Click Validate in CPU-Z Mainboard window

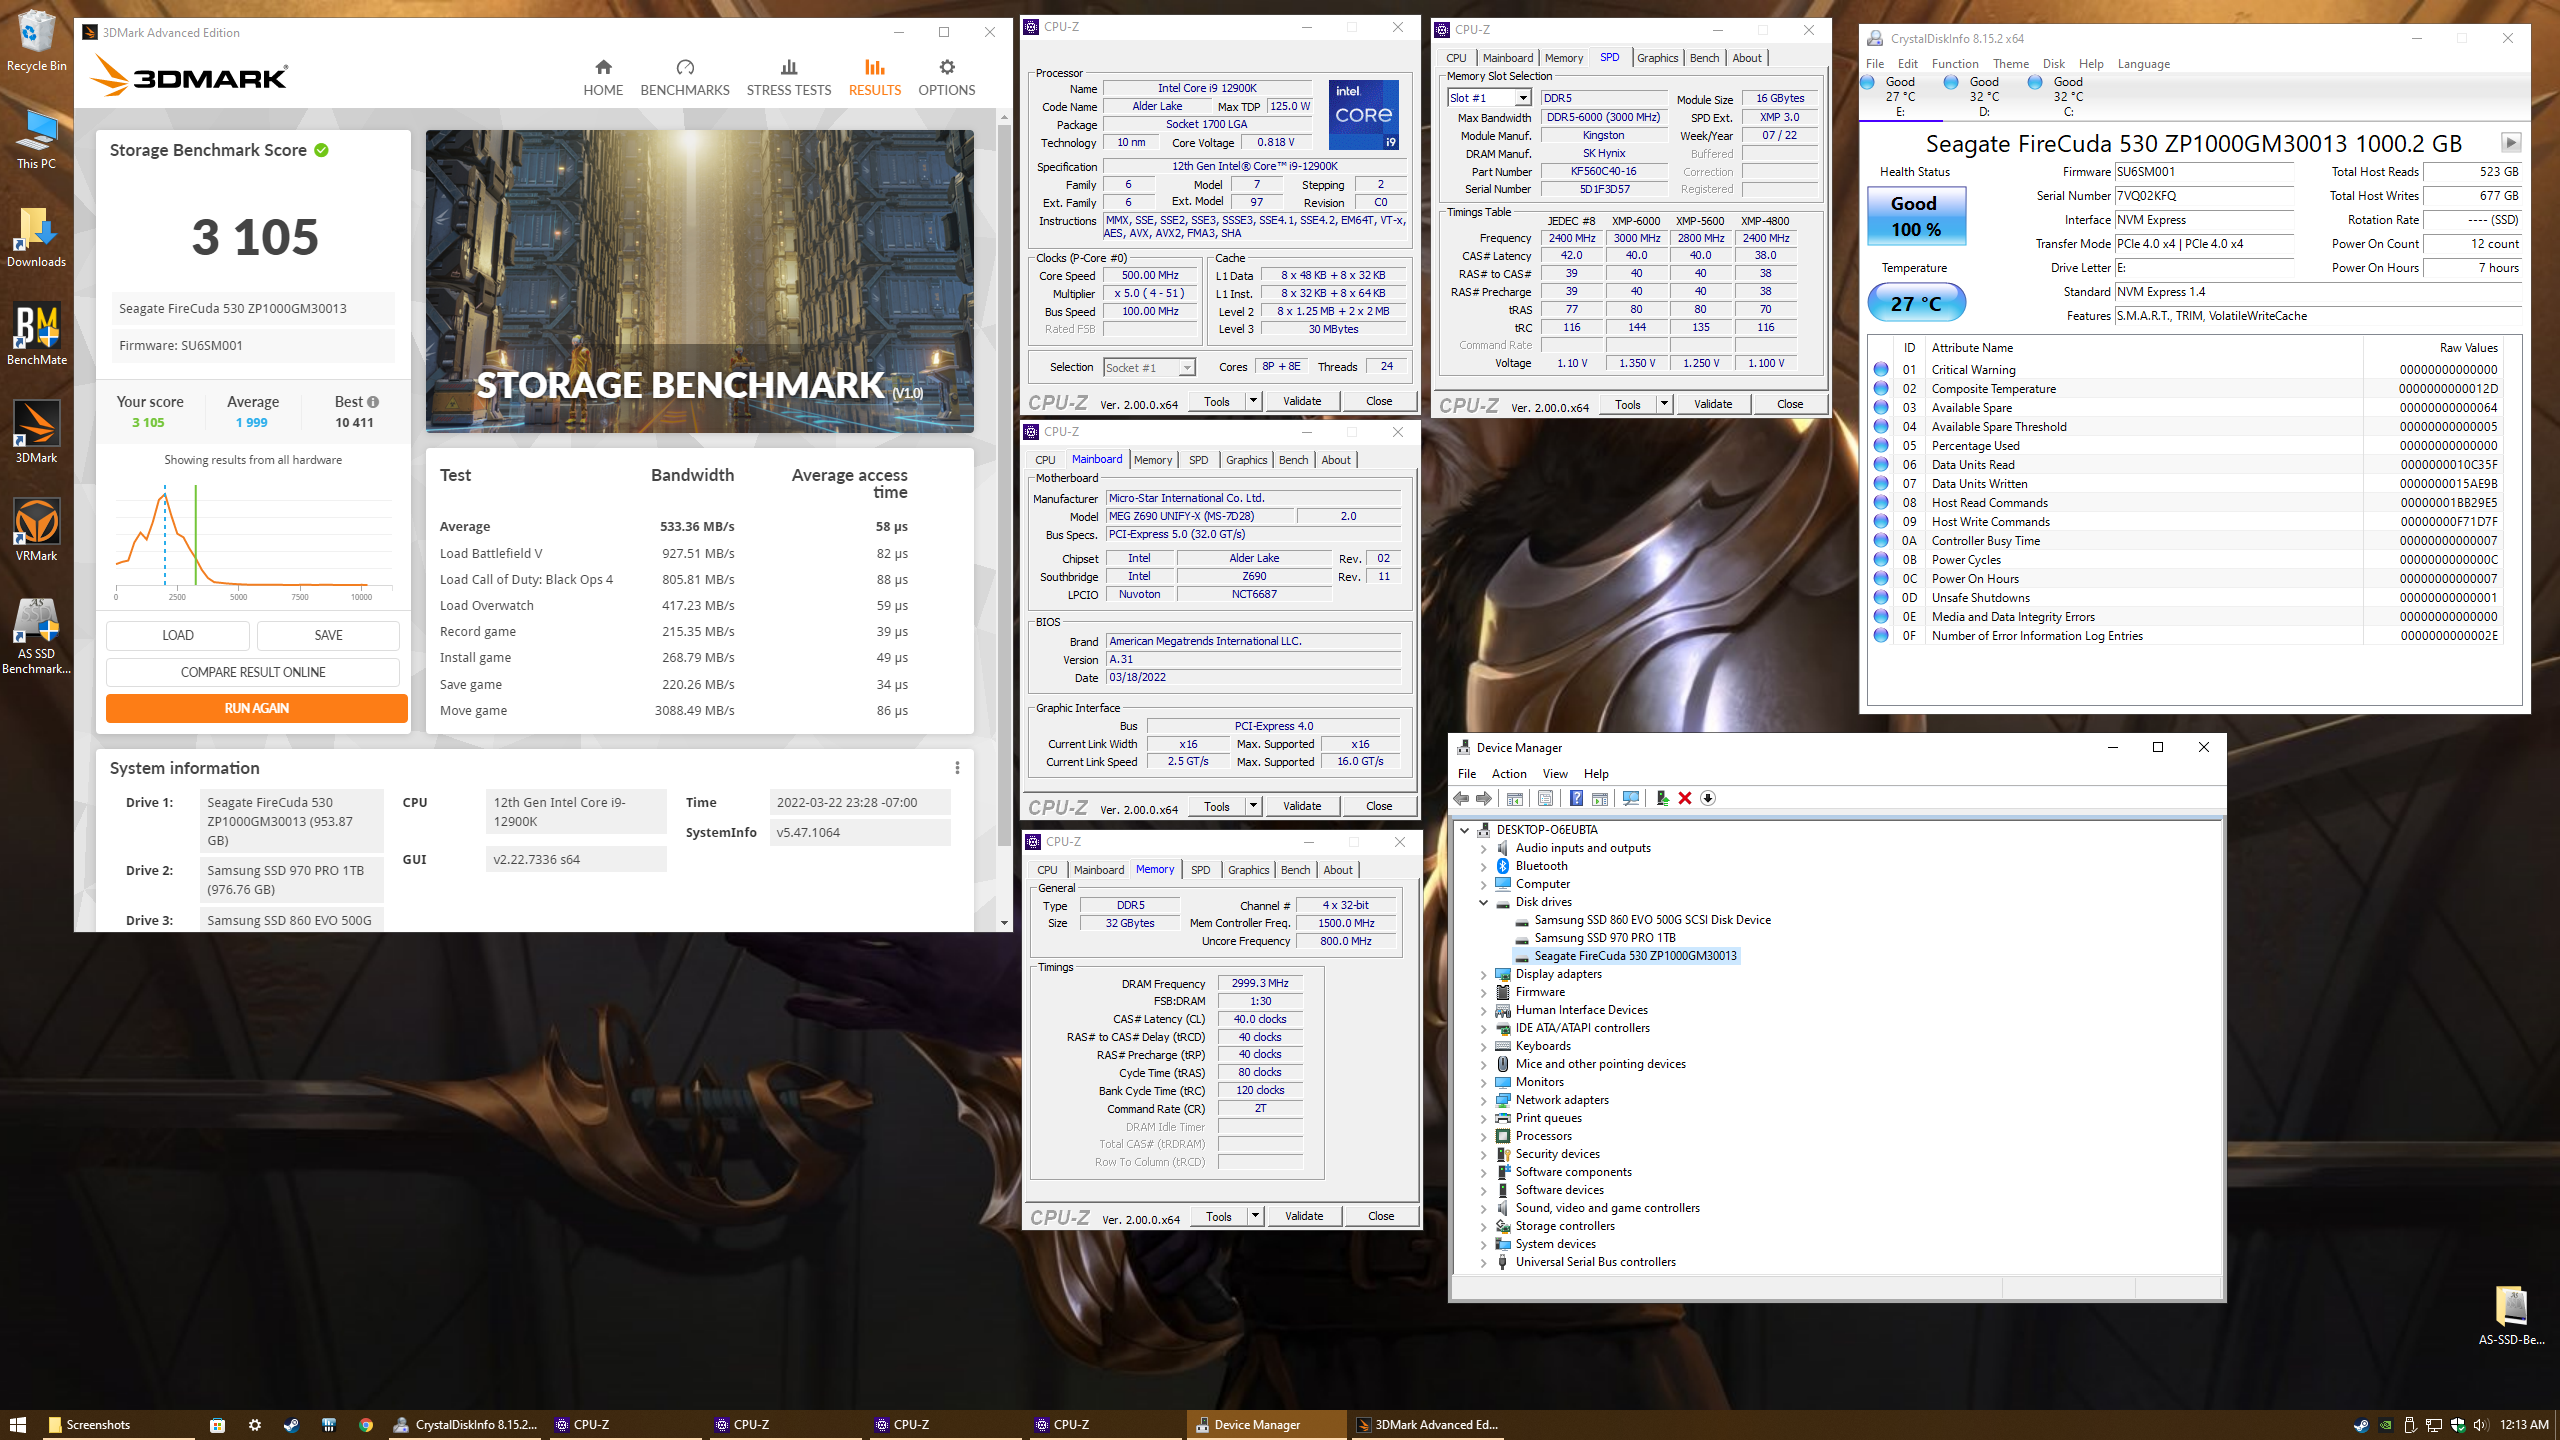(x=1301, y=806)
